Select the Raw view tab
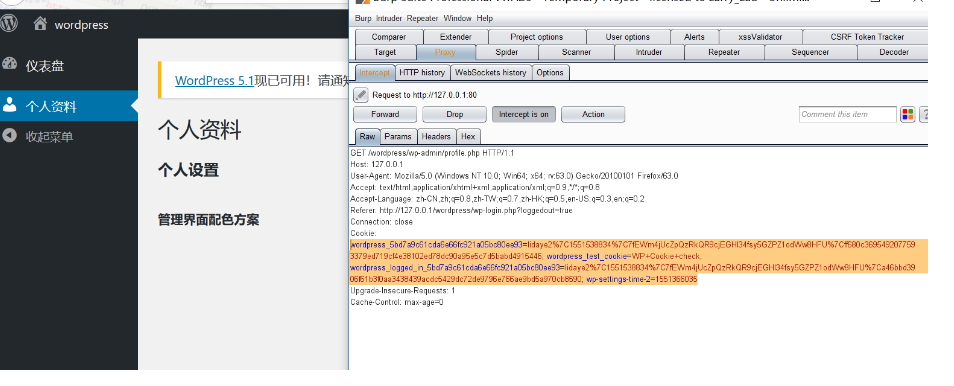 click(x=367, y=136)
